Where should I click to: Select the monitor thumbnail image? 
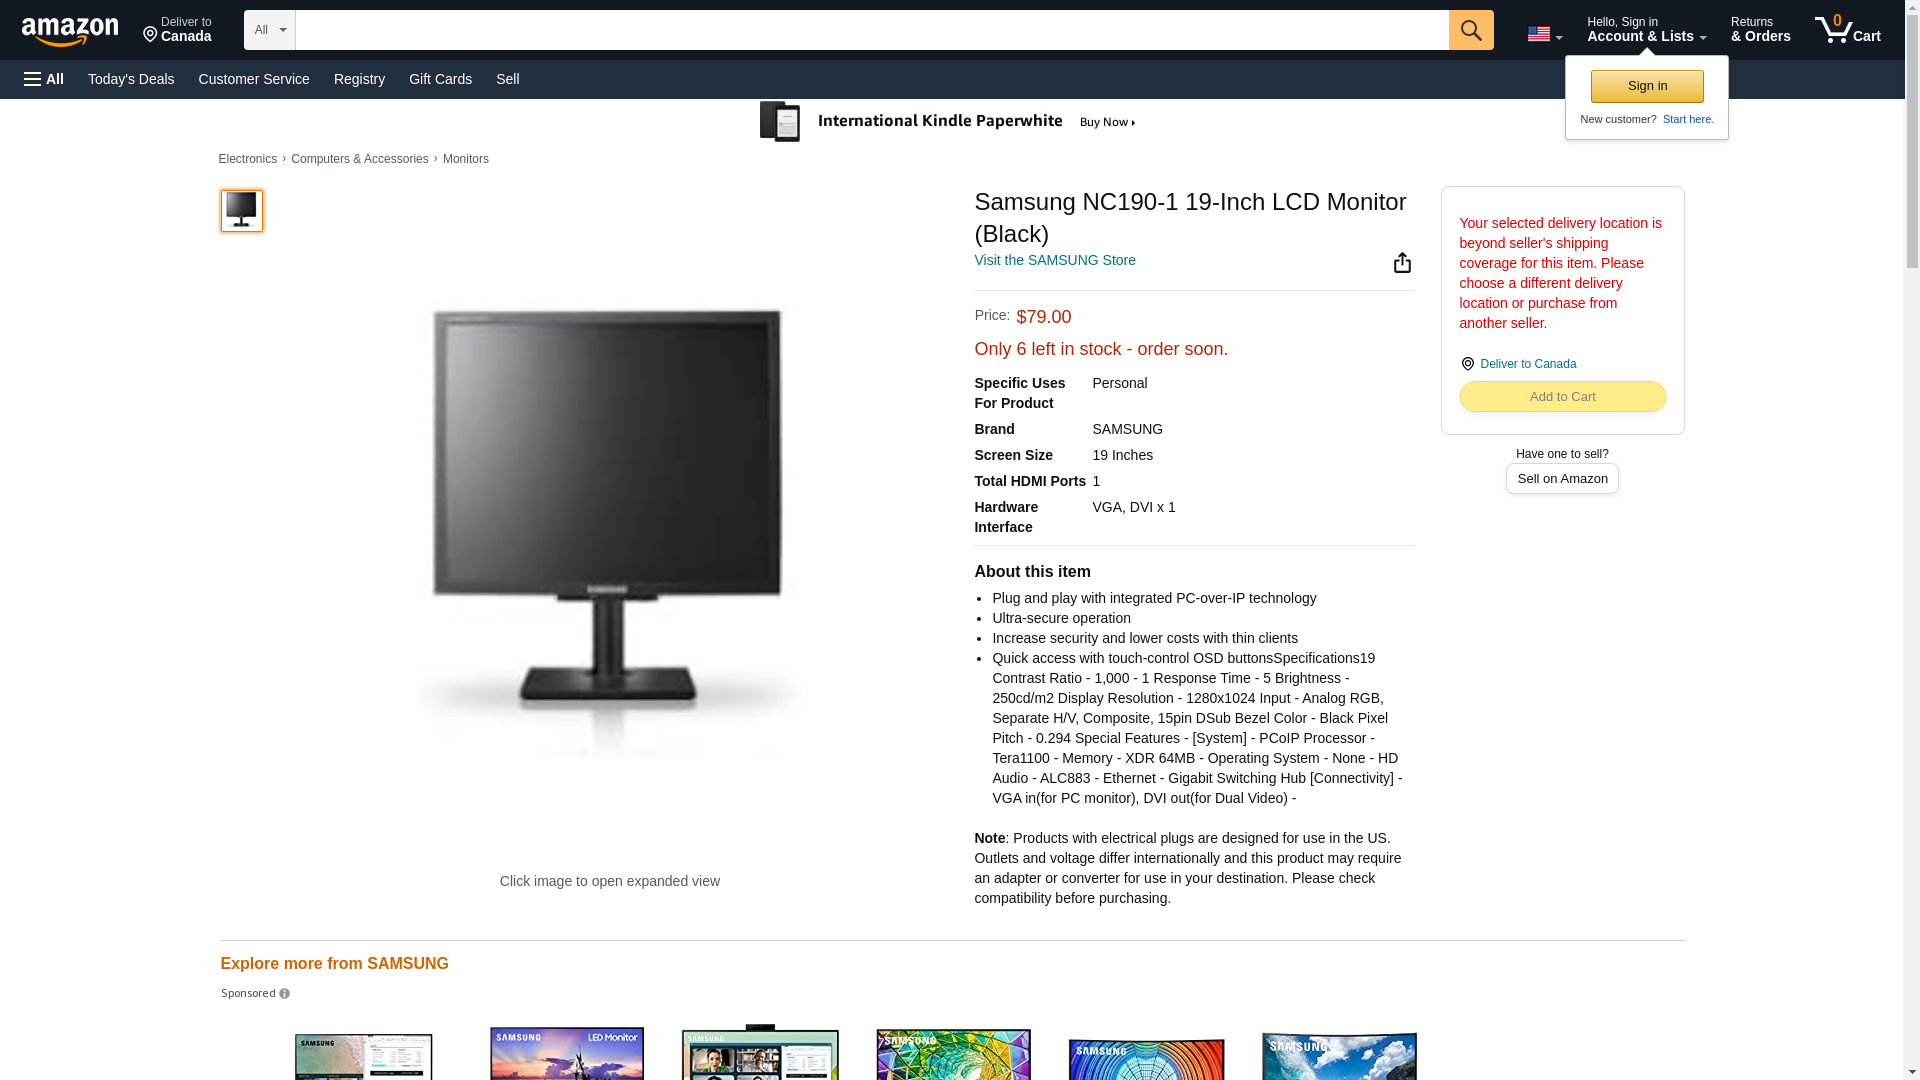(x=241, y=211)
